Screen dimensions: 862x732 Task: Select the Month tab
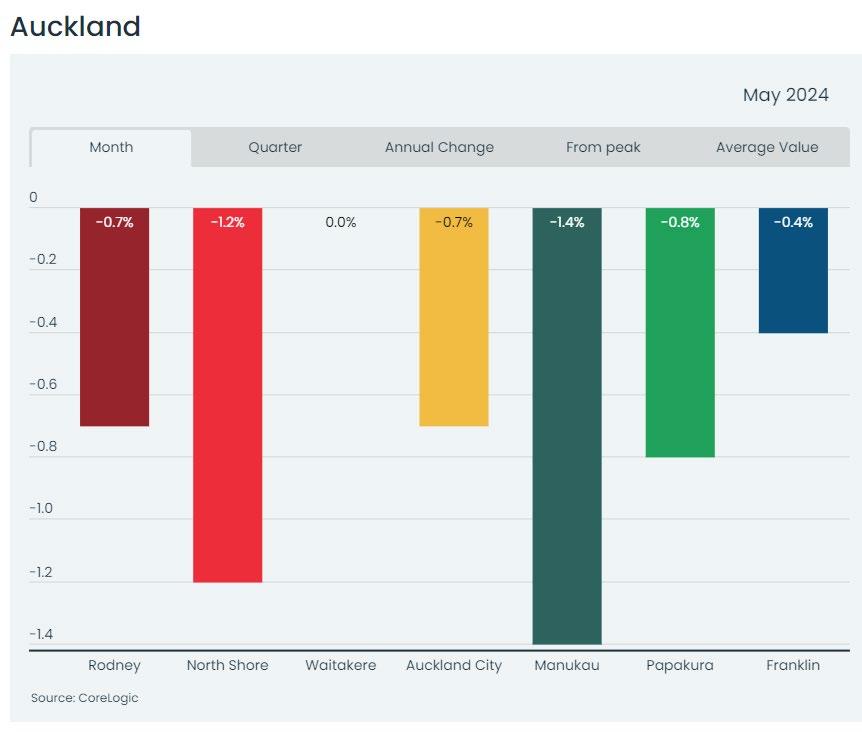111,147
